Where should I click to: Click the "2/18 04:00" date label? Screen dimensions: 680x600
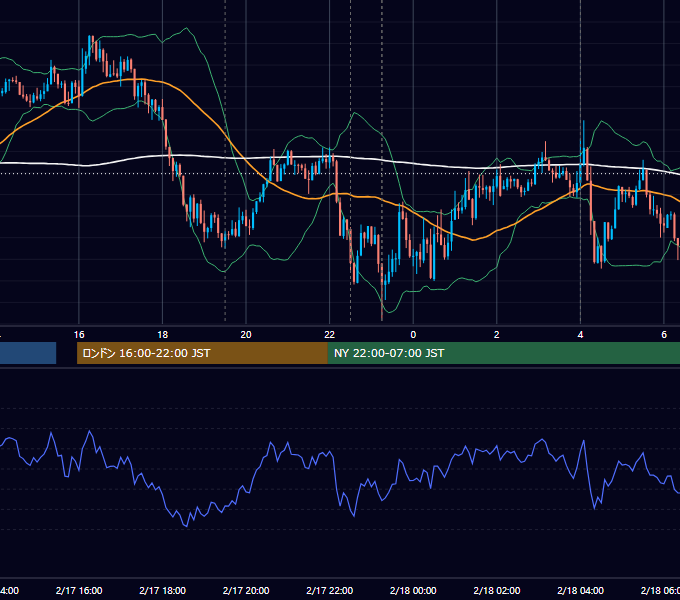pos(580,590)
